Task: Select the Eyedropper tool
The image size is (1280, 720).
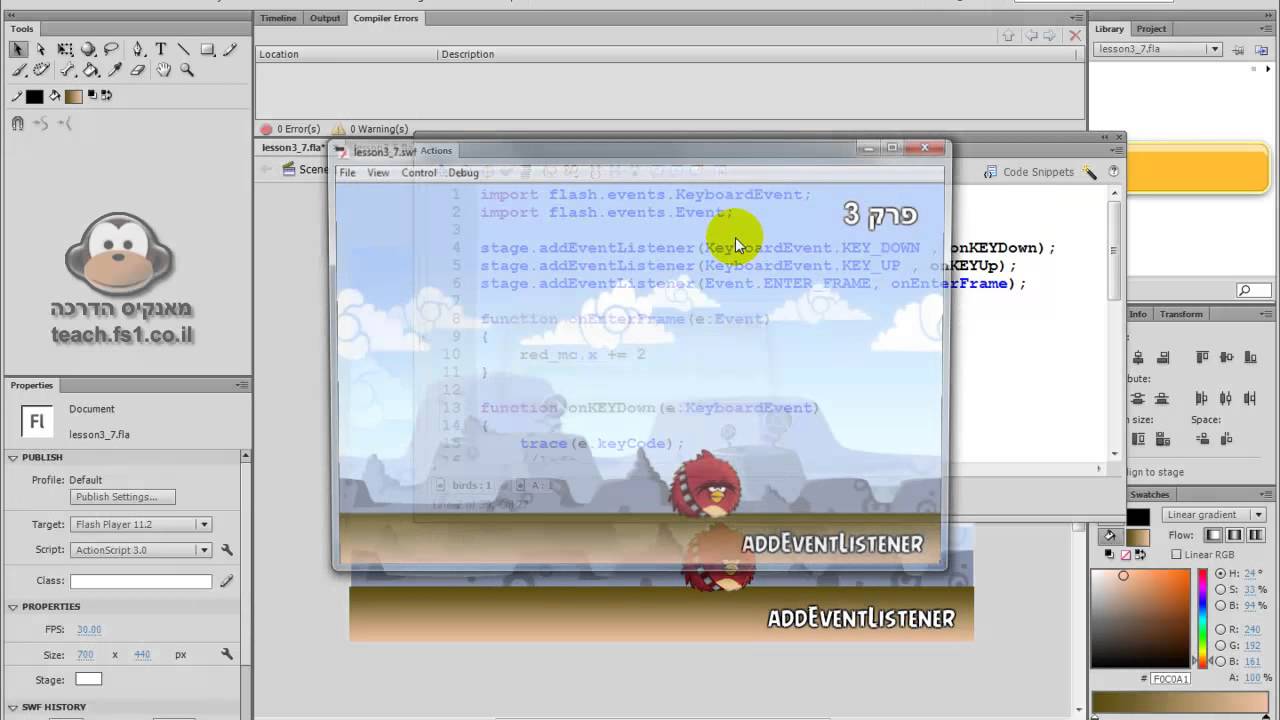Action: [114, 70]
